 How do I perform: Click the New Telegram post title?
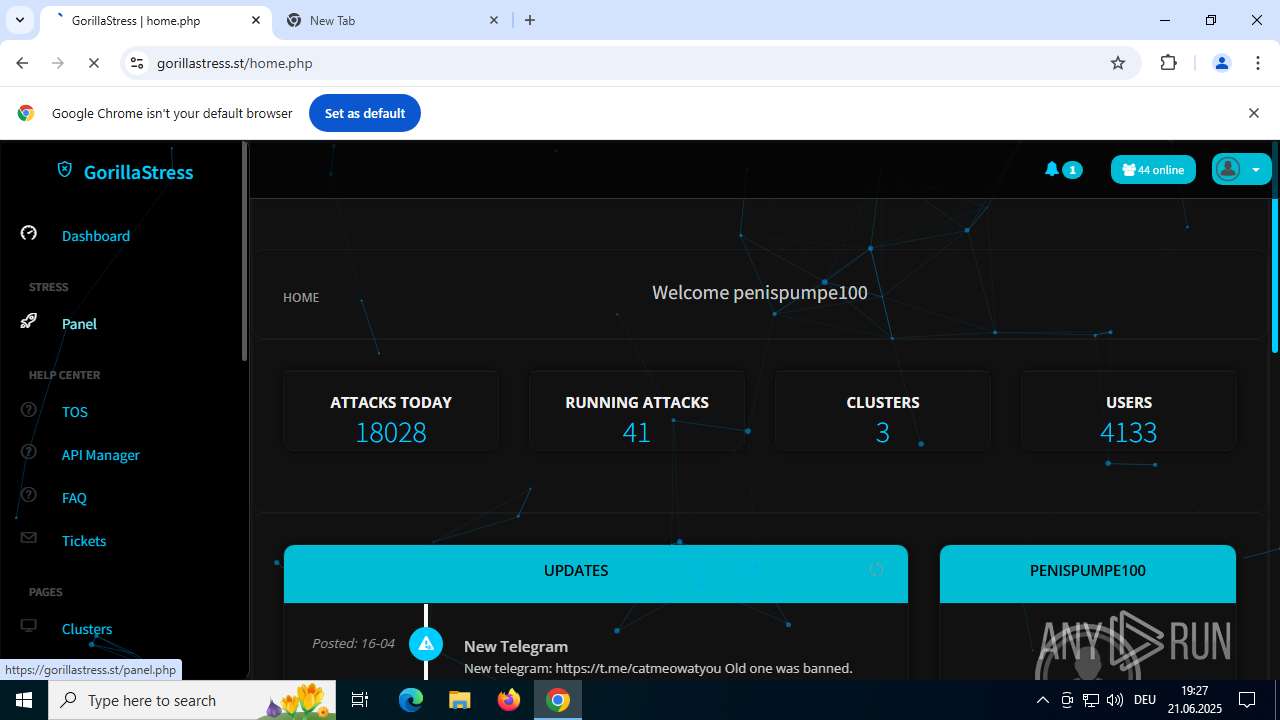[x=516, y=646]
